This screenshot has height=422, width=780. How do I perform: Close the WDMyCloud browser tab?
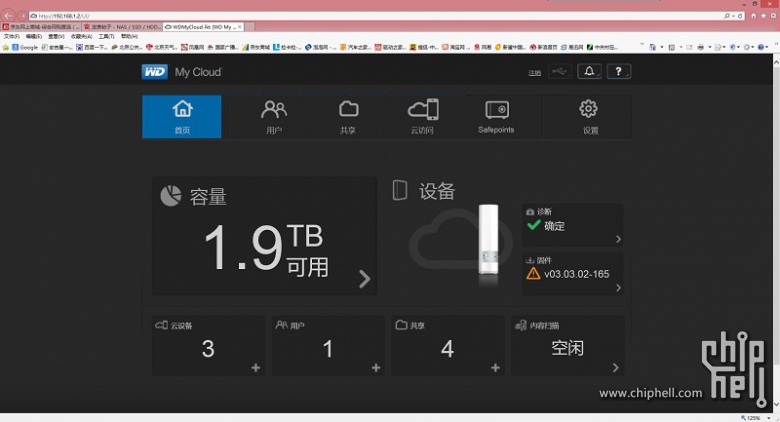240,27
